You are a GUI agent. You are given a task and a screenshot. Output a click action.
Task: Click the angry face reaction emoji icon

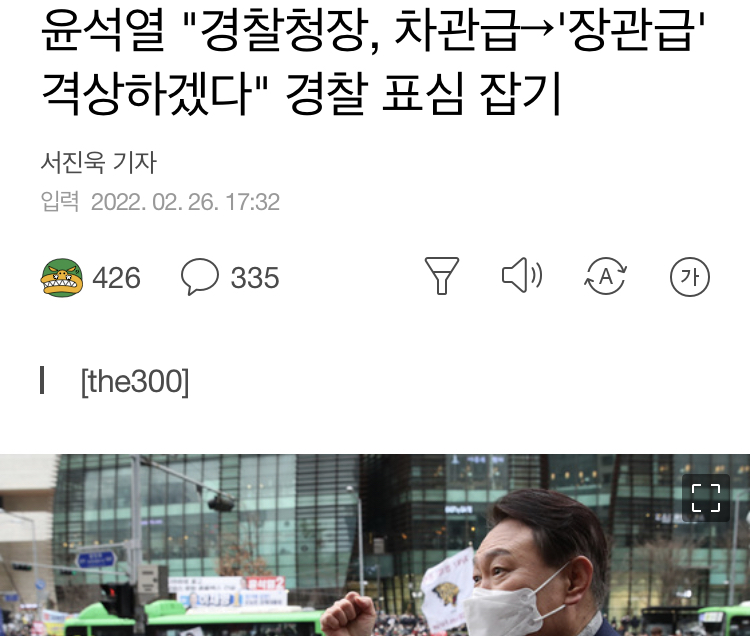(x=61, y=277)
